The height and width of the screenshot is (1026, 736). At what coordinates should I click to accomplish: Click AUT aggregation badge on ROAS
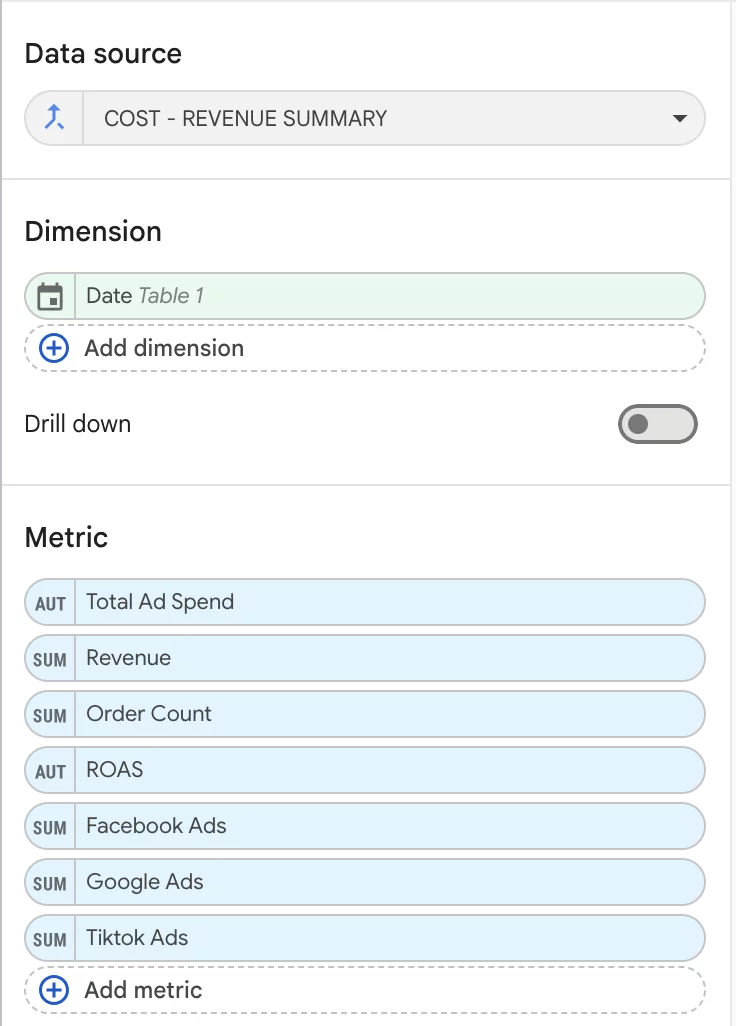pos(50,771)
